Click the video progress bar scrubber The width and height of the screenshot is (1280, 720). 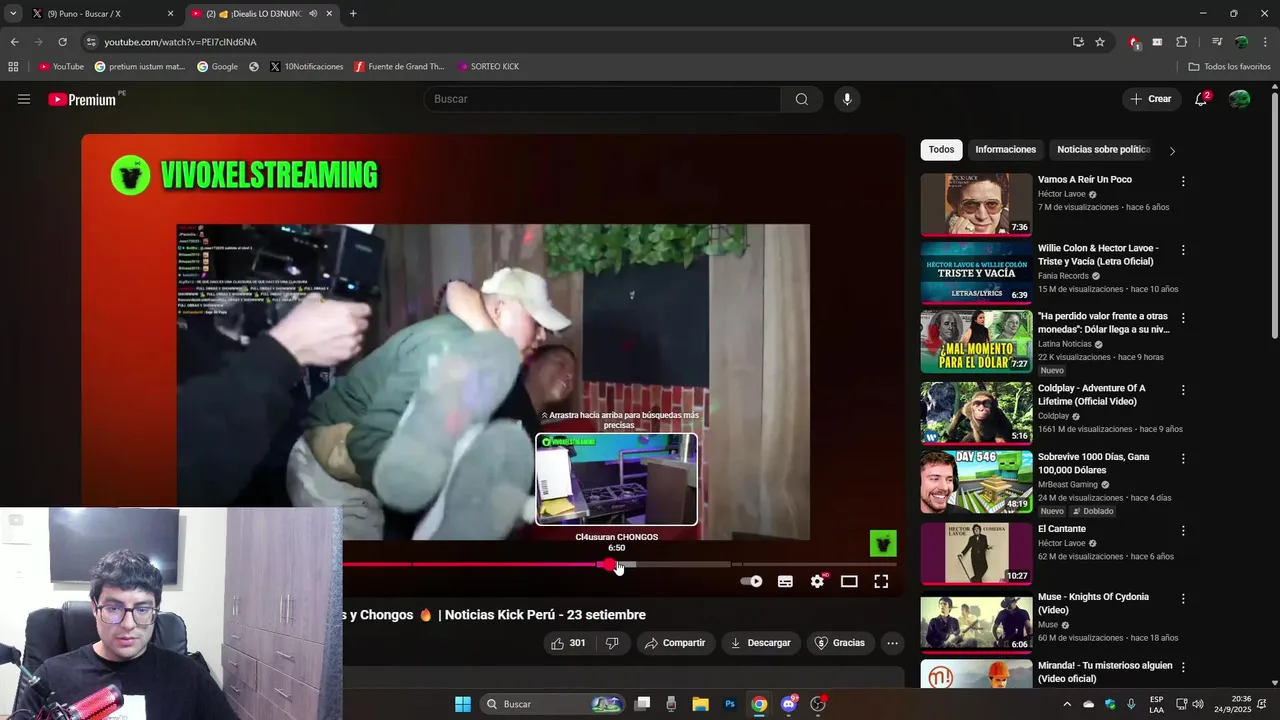pos(608,564)
